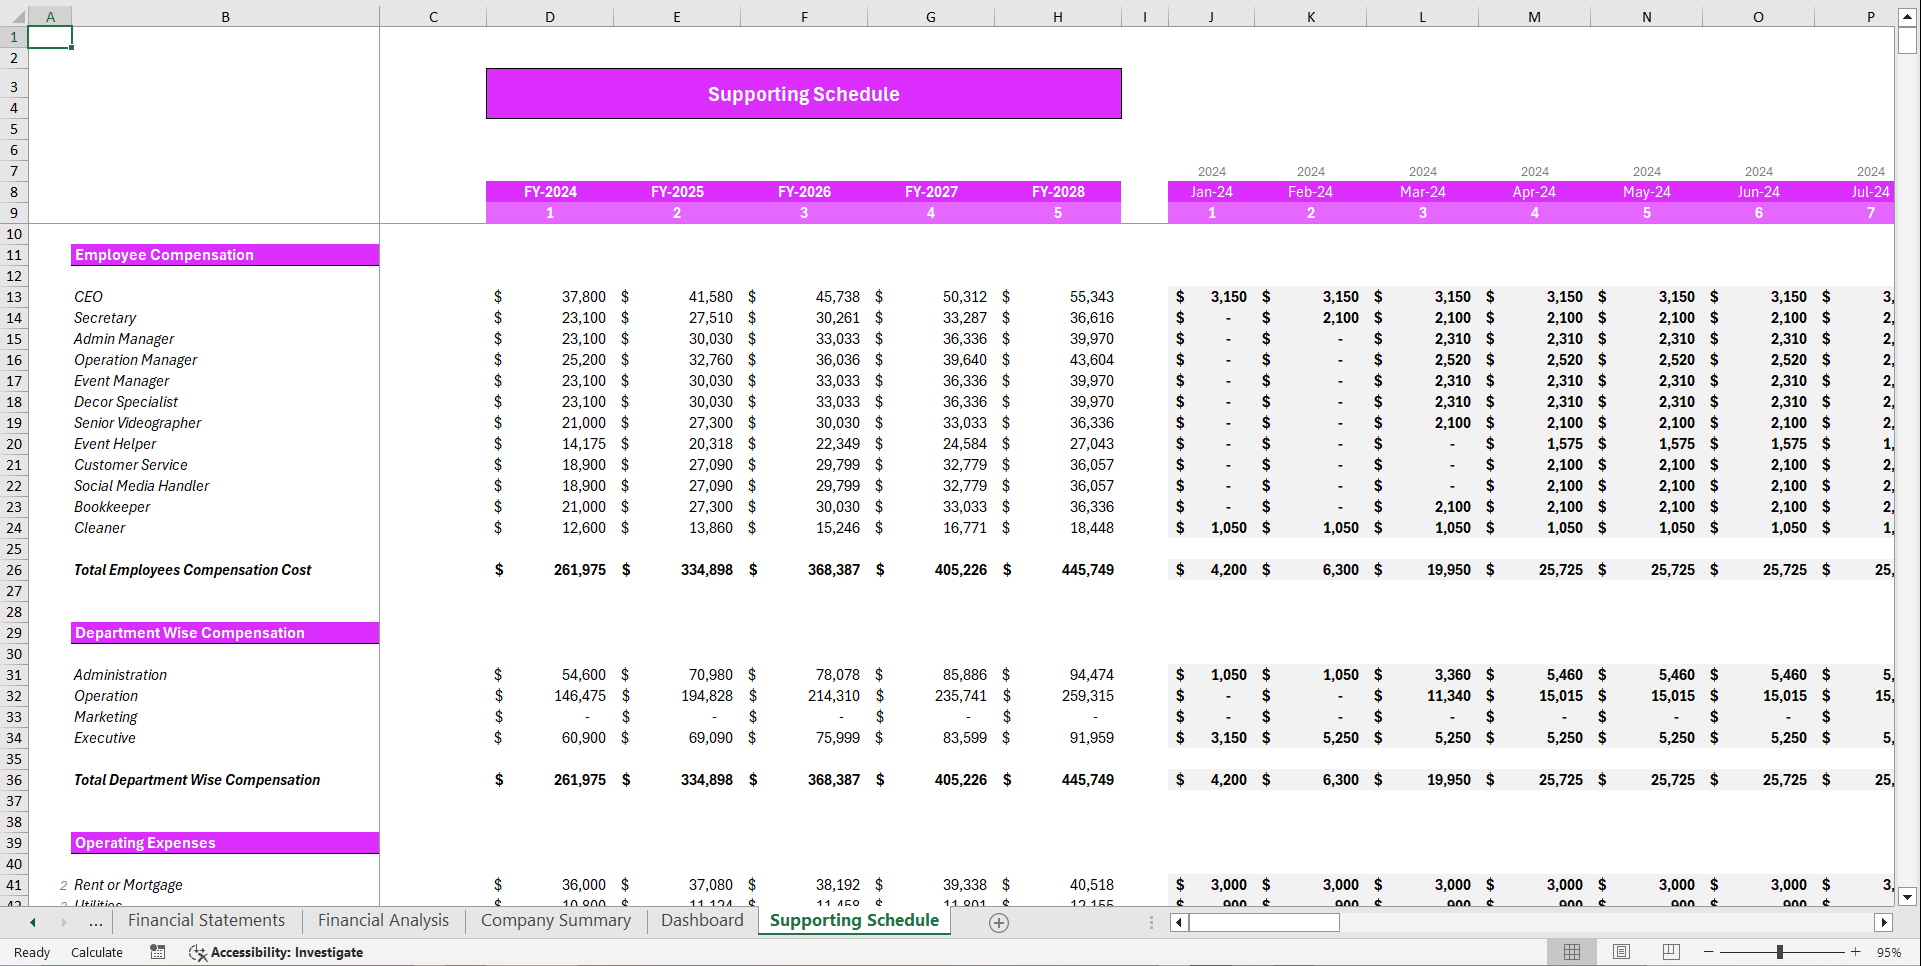
Task: Select cell A1 to toggle active selection
Action: (x=50, y=36)
